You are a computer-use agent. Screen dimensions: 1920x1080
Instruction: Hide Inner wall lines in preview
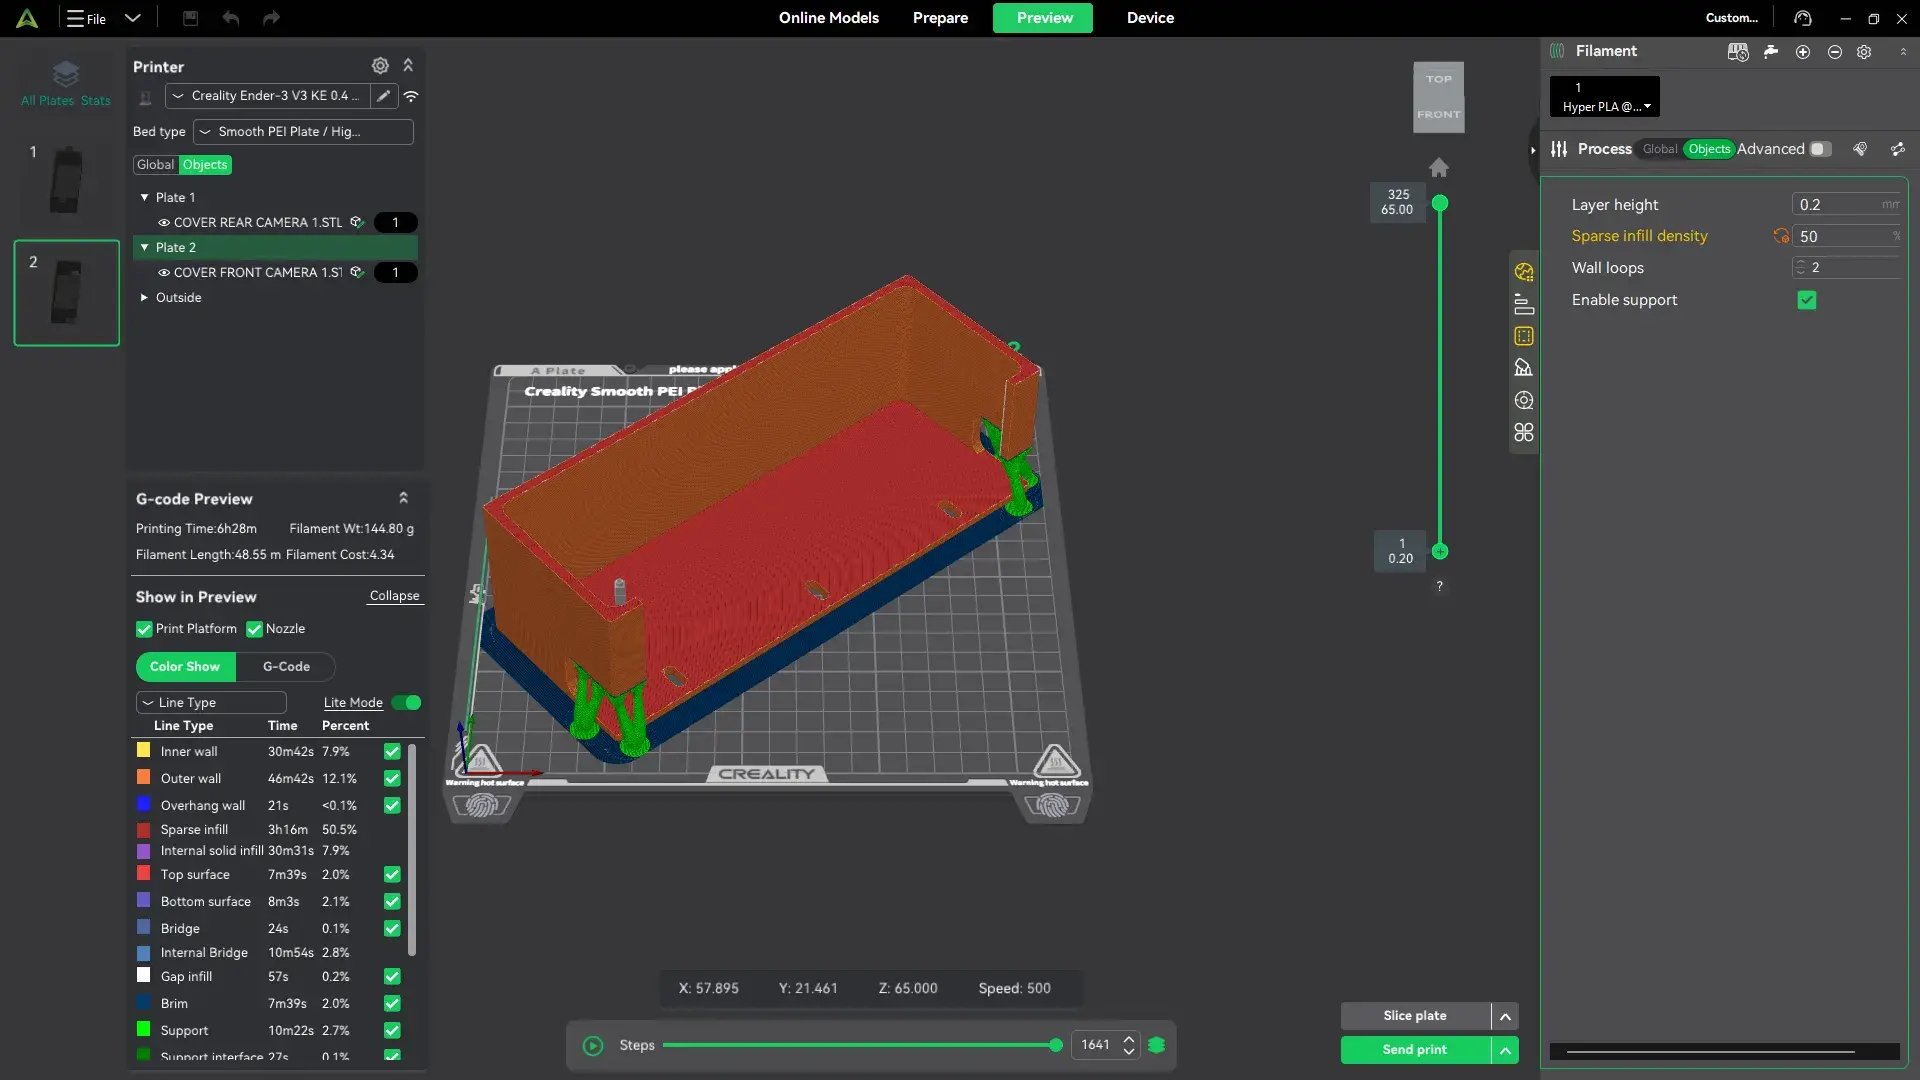pyautogui.click(x=392, y=752)
